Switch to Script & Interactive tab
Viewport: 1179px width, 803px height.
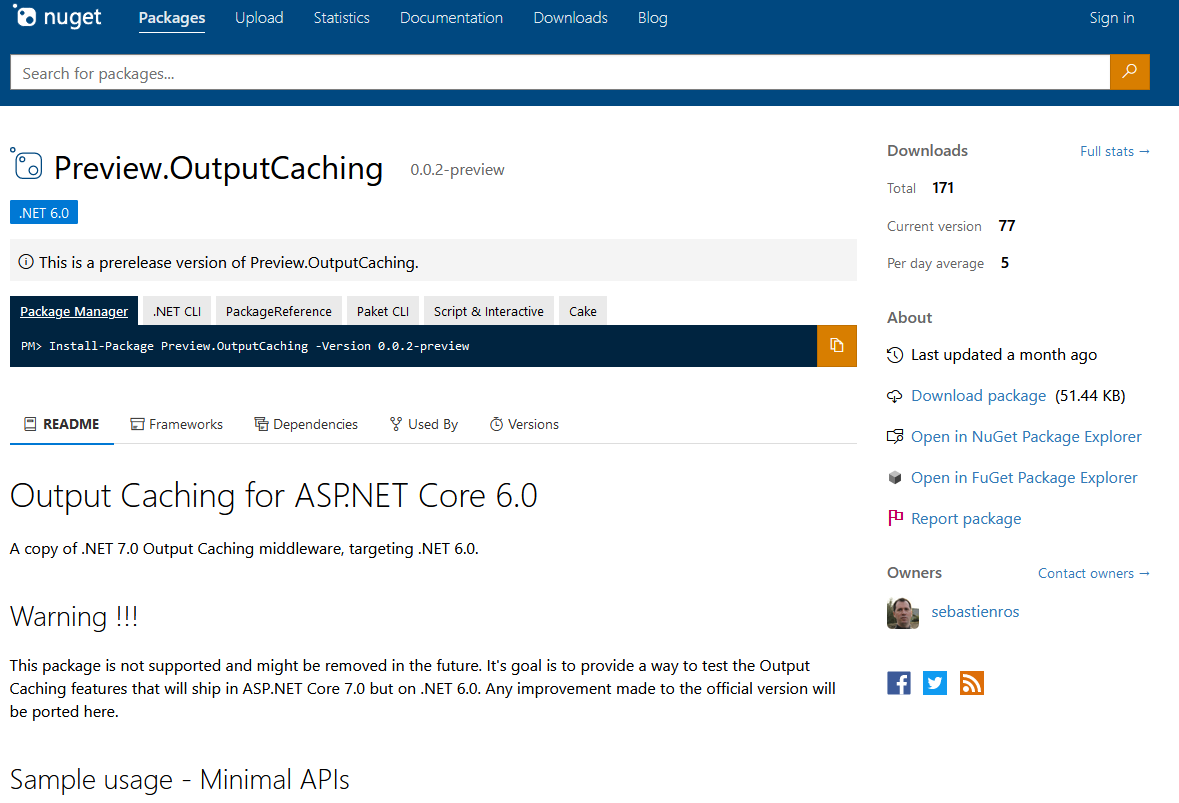(x=489, y=311)
